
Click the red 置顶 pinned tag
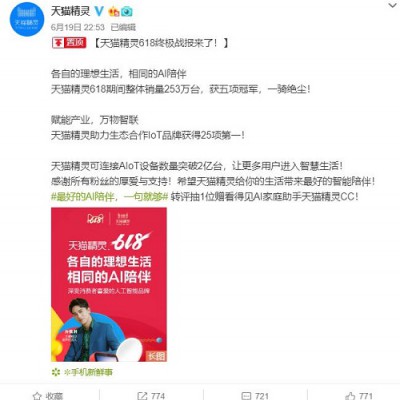click(69, 43)
